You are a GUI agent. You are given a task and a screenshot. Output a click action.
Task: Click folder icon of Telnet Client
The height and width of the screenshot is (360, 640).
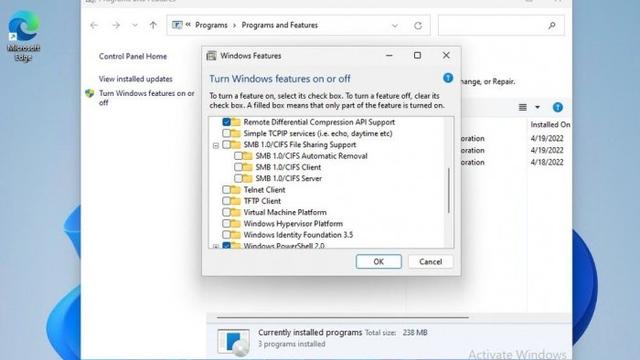click(236, 190)
